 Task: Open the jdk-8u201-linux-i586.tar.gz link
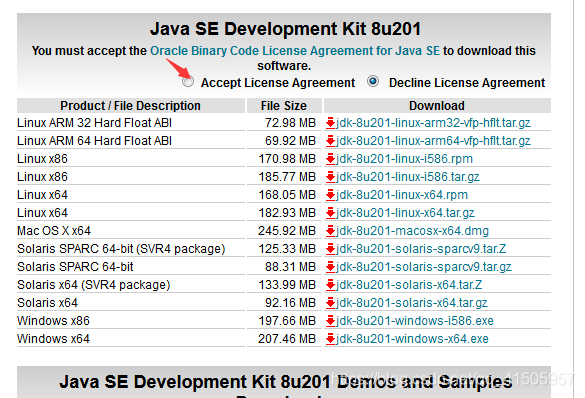click(x=408, y=177)
